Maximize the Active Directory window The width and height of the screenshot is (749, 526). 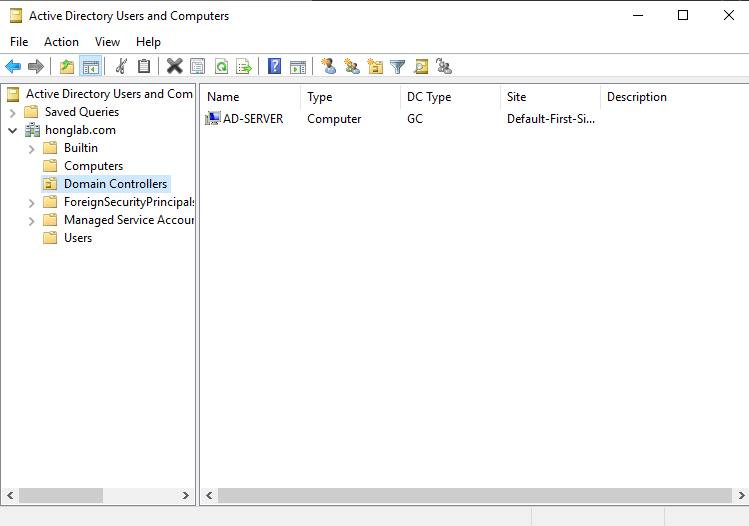tap(683, 15)
